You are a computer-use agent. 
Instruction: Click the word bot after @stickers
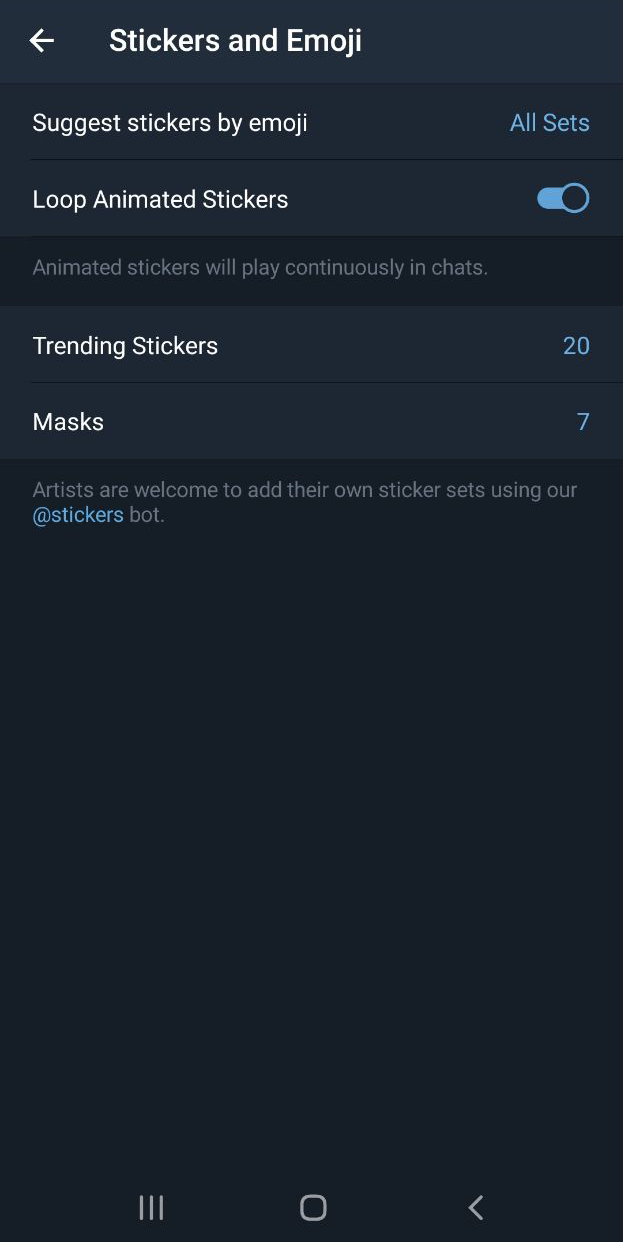[146, 516]
